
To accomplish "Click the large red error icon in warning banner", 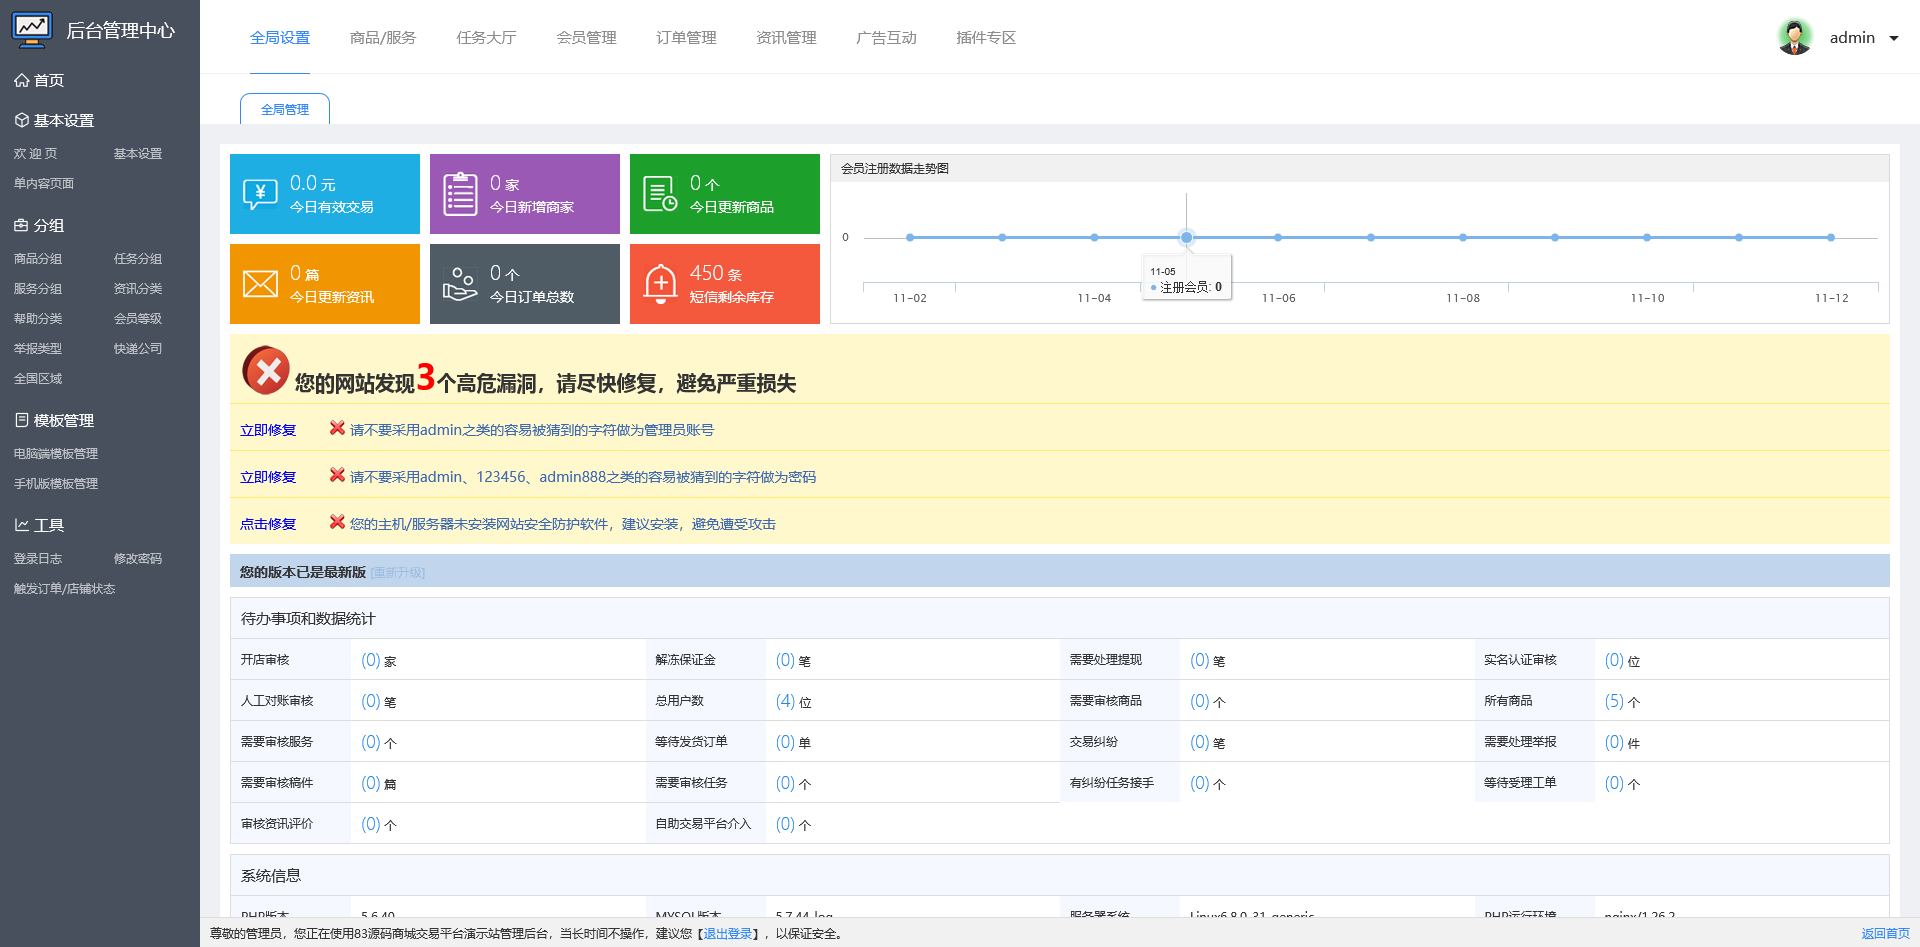I will click(266, 371).
